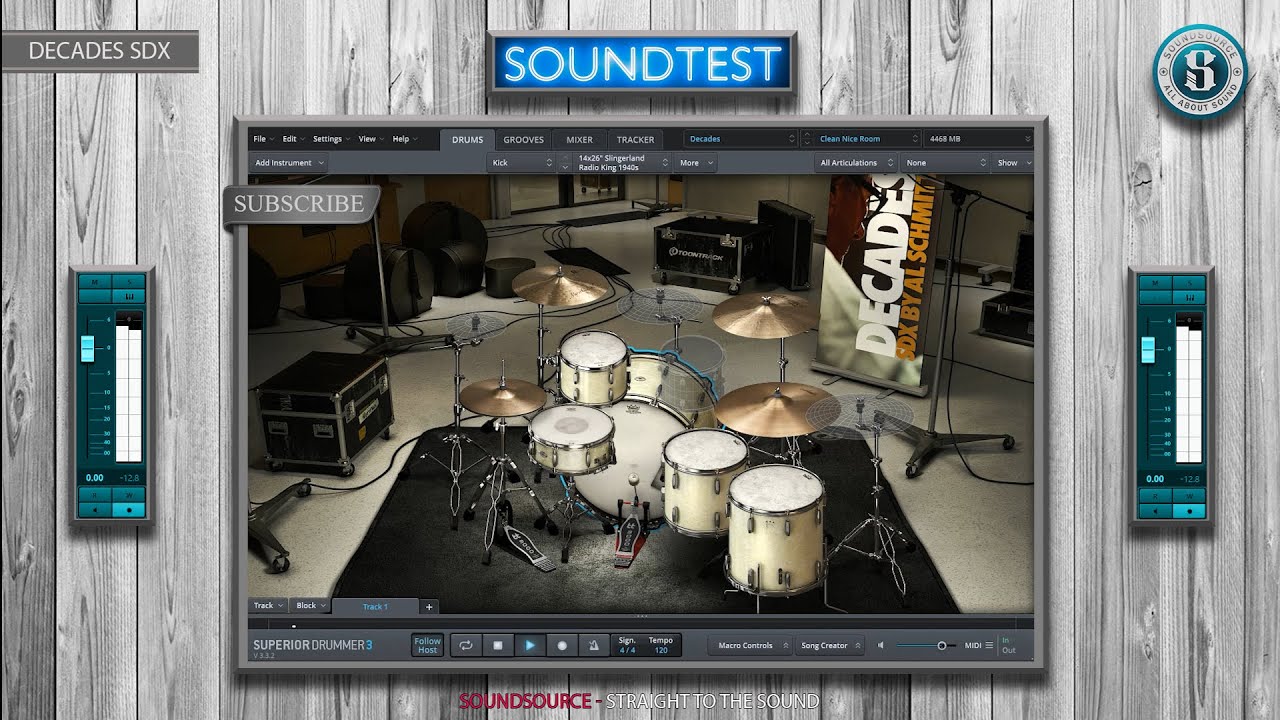The image size is (1280, 720).
Task: Add a new track with plus button
Action: pyautogui.click(x=429, y=606)
